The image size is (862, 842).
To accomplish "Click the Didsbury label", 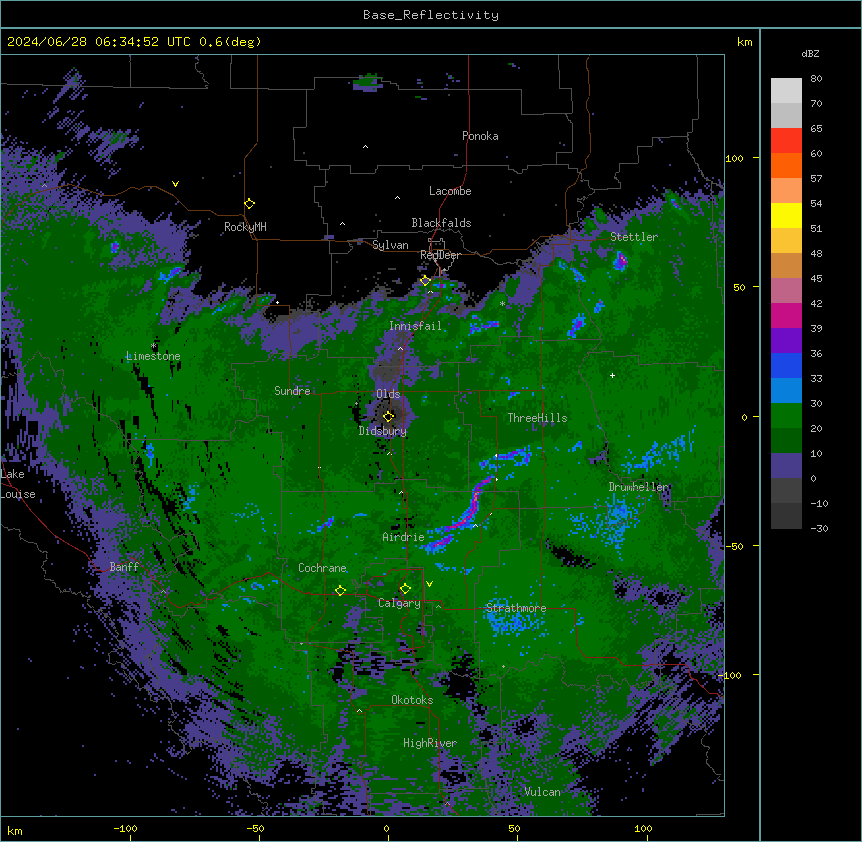I will [383, 431].
